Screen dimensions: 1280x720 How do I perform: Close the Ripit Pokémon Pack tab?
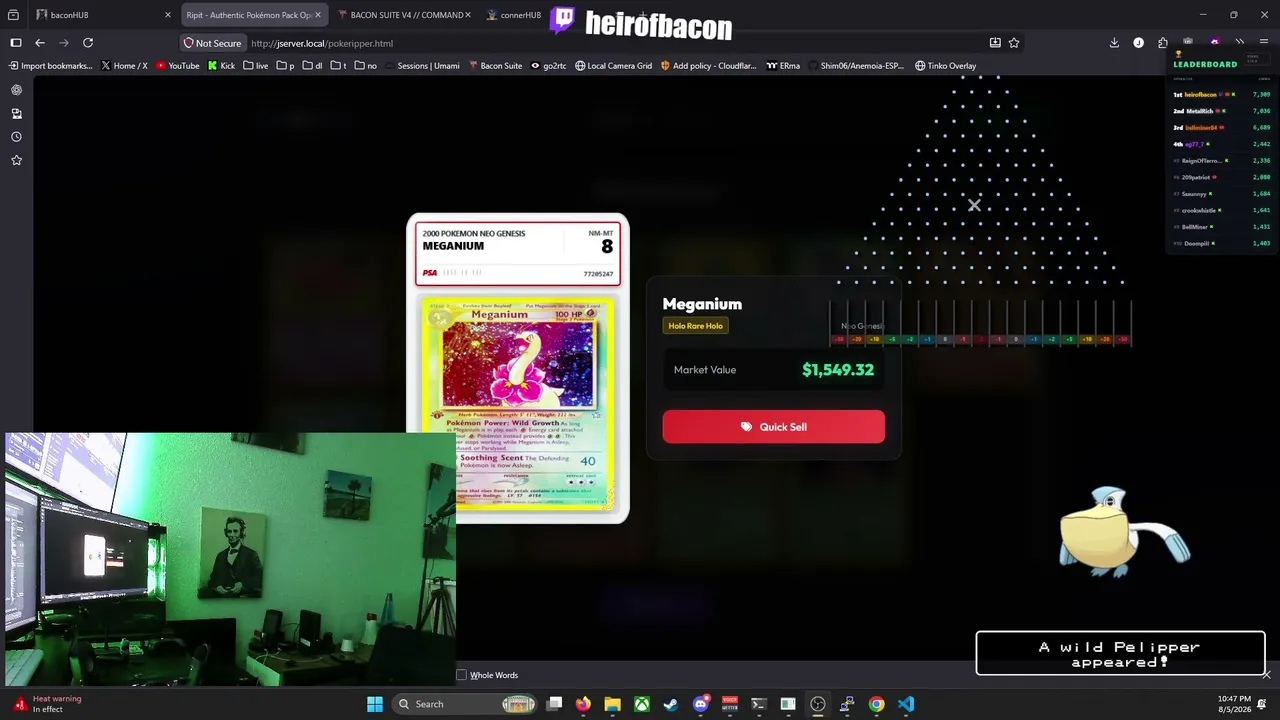click(x=318, y=15)
